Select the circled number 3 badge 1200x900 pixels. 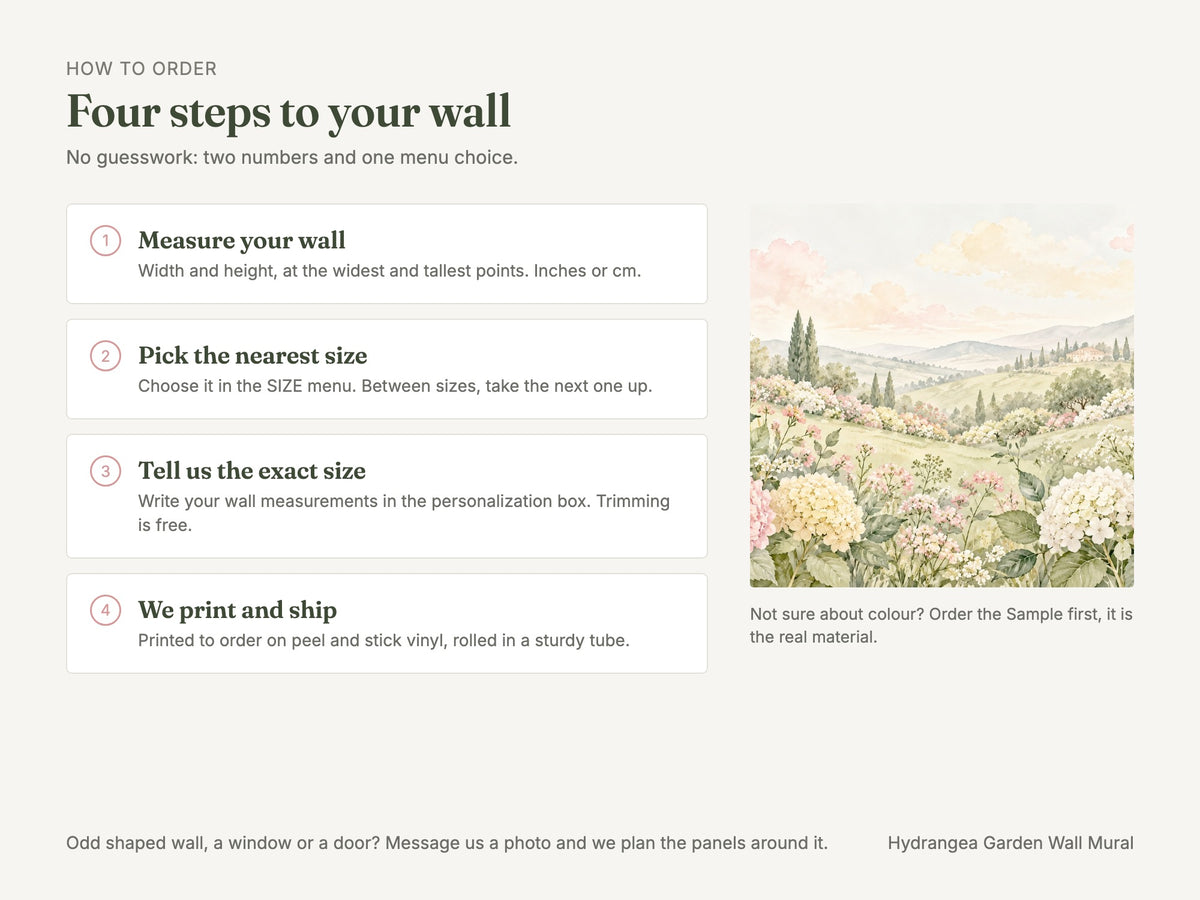point(105,471)
